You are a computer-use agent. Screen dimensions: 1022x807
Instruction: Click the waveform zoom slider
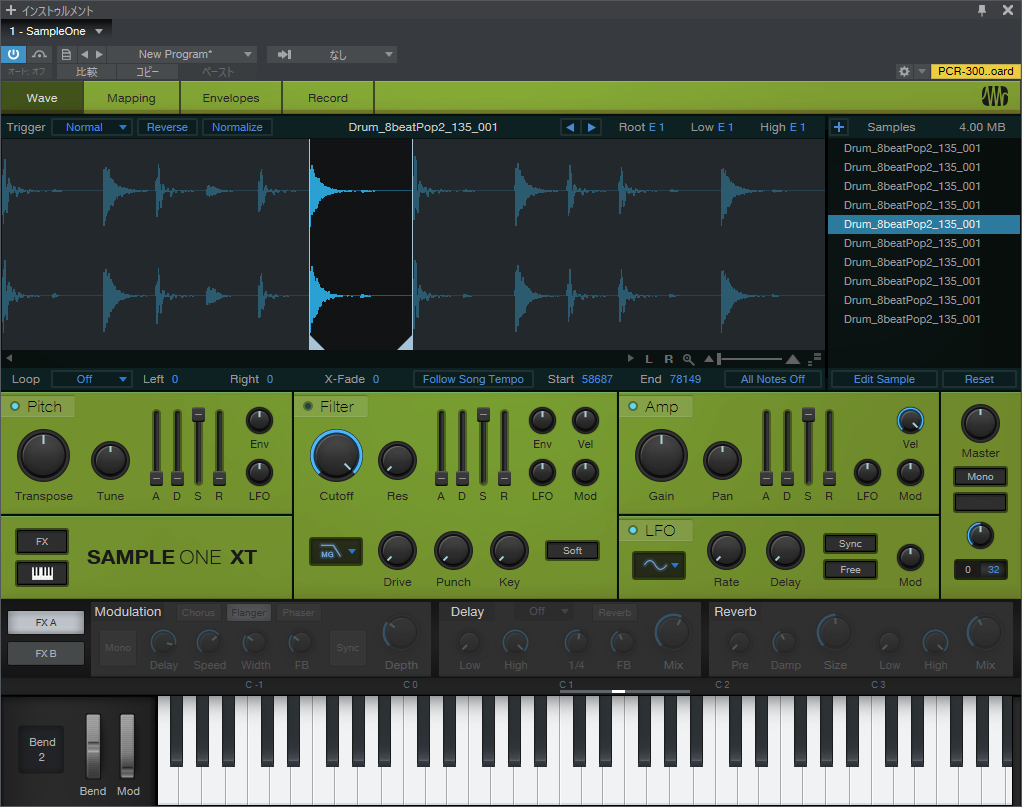click(750, 359)
